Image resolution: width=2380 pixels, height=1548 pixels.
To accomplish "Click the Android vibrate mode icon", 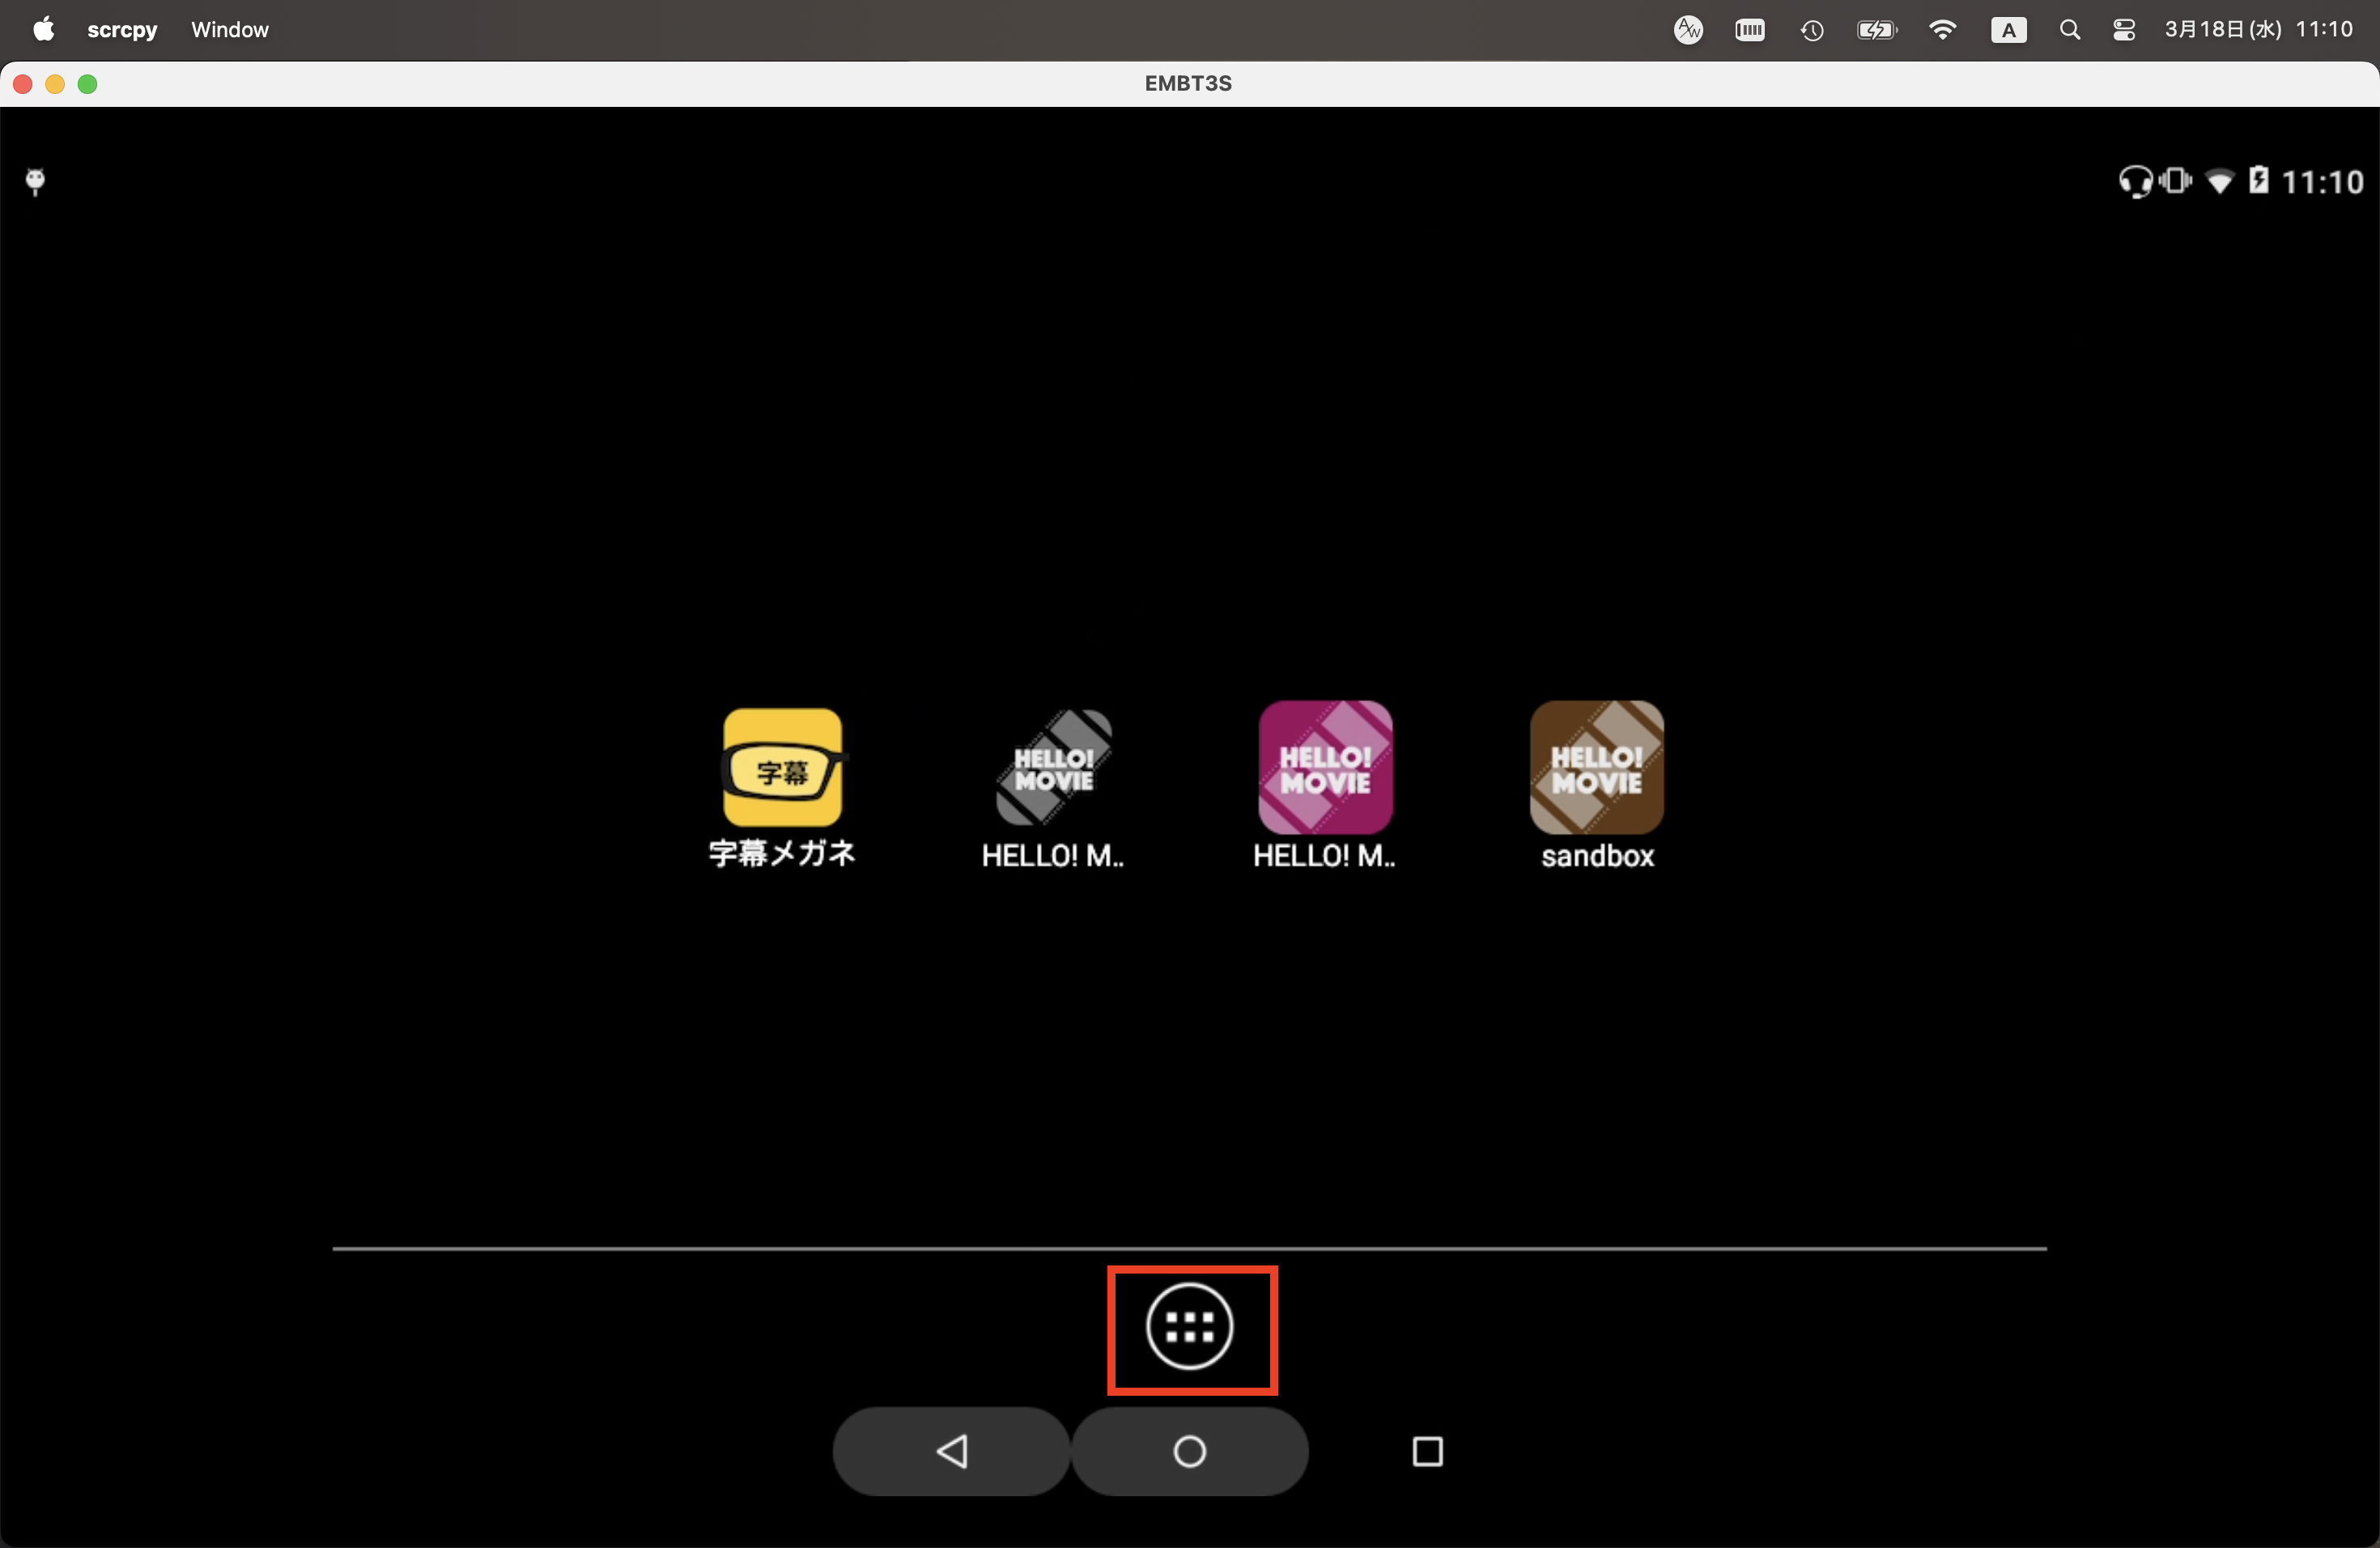I will point(2175,181).
